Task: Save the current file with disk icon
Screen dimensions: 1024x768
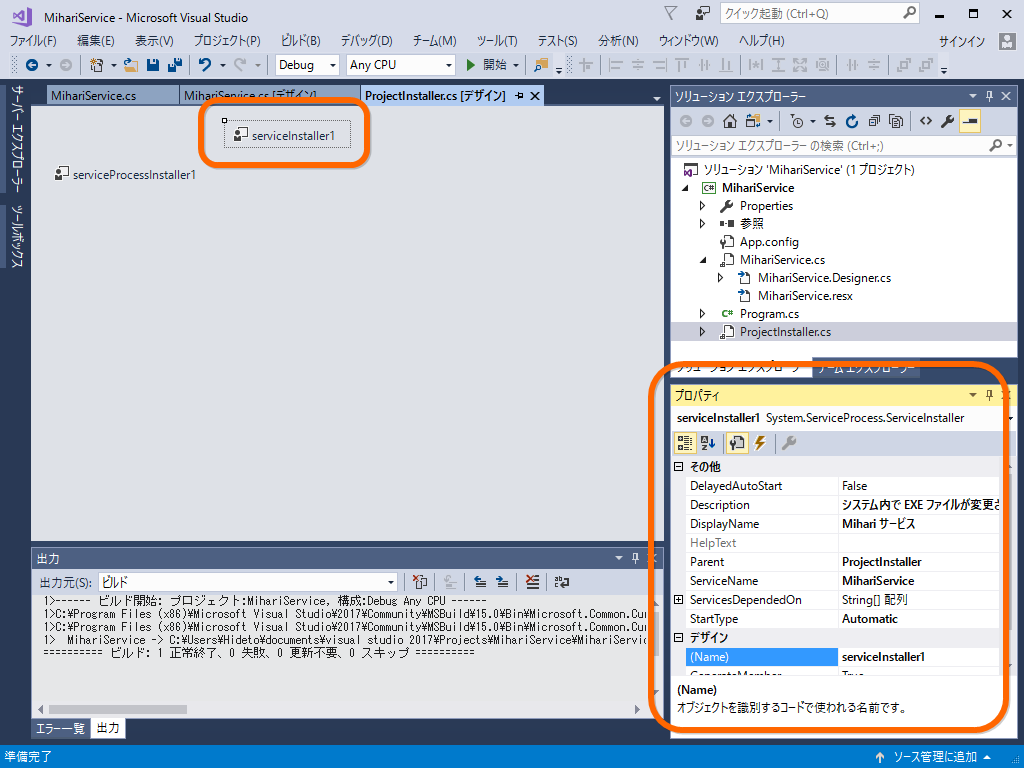Action: point(153,65)
